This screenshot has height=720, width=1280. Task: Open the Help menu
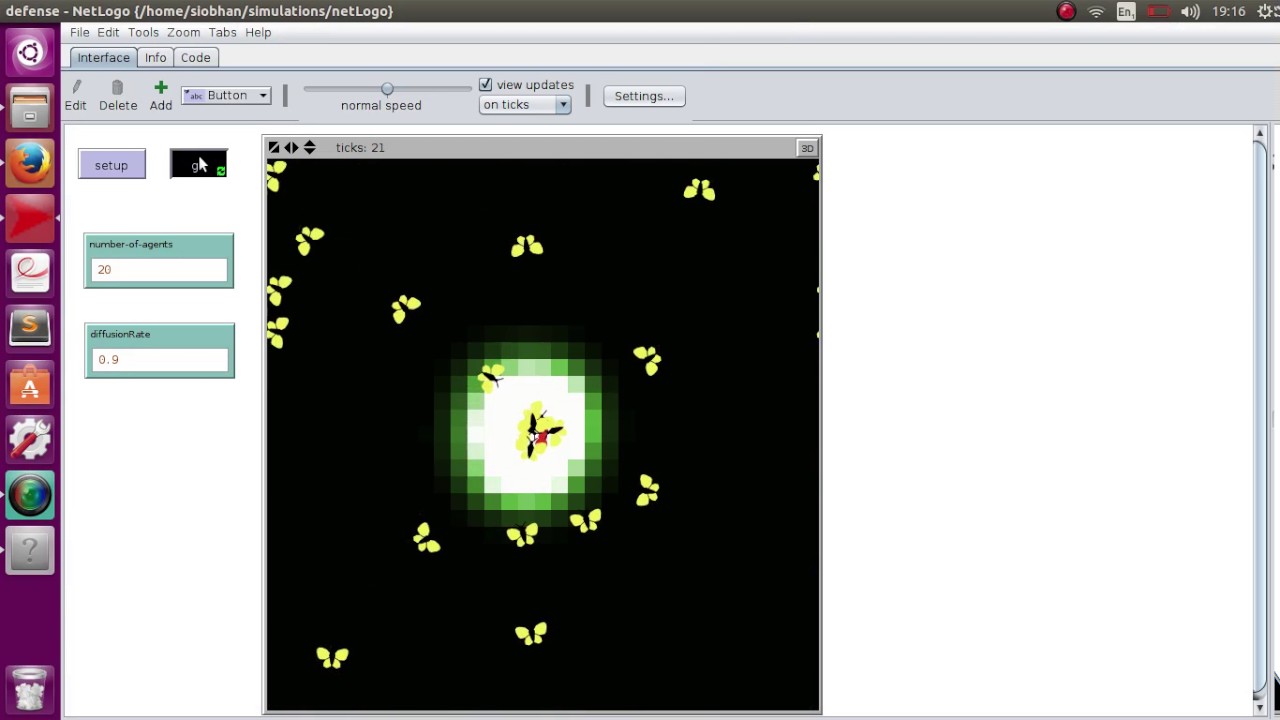click(x=258, y=32)
